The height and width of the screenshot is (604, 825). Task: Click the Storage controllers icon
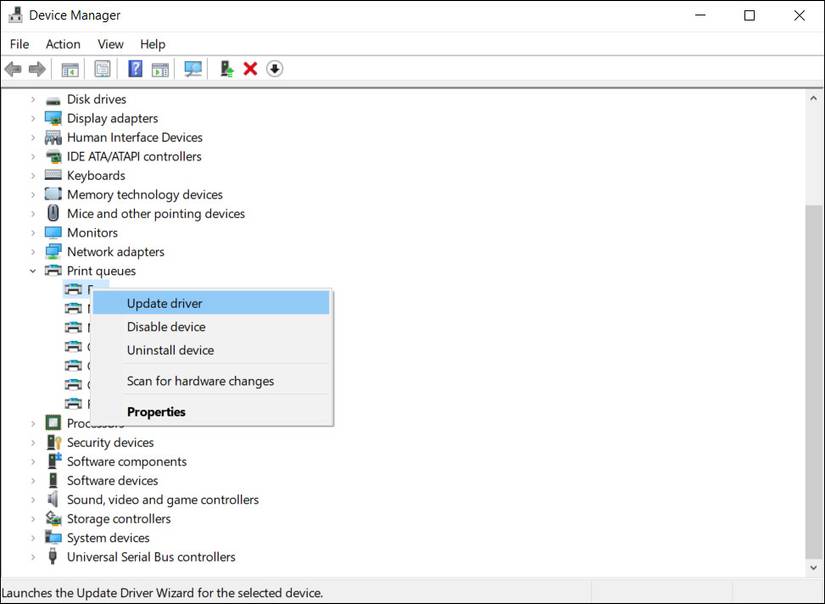pos(53,518)
